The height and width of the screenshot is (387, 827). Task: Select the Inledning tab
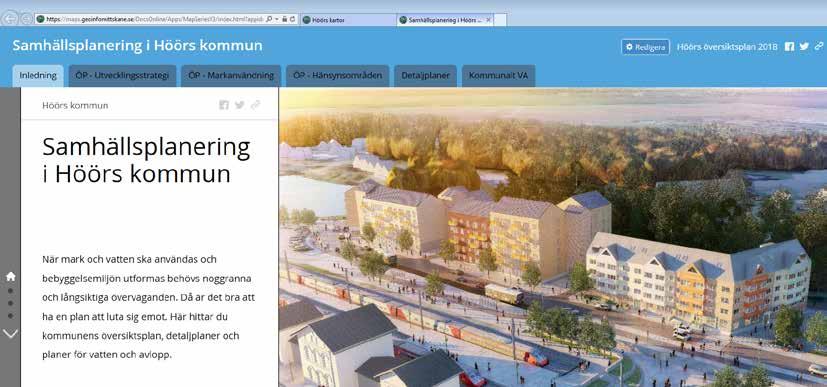click(x=38, y=76)
